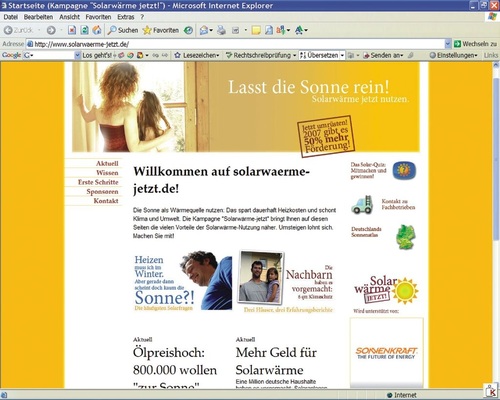Open the Kontakt navigation link

coord(106,201)
